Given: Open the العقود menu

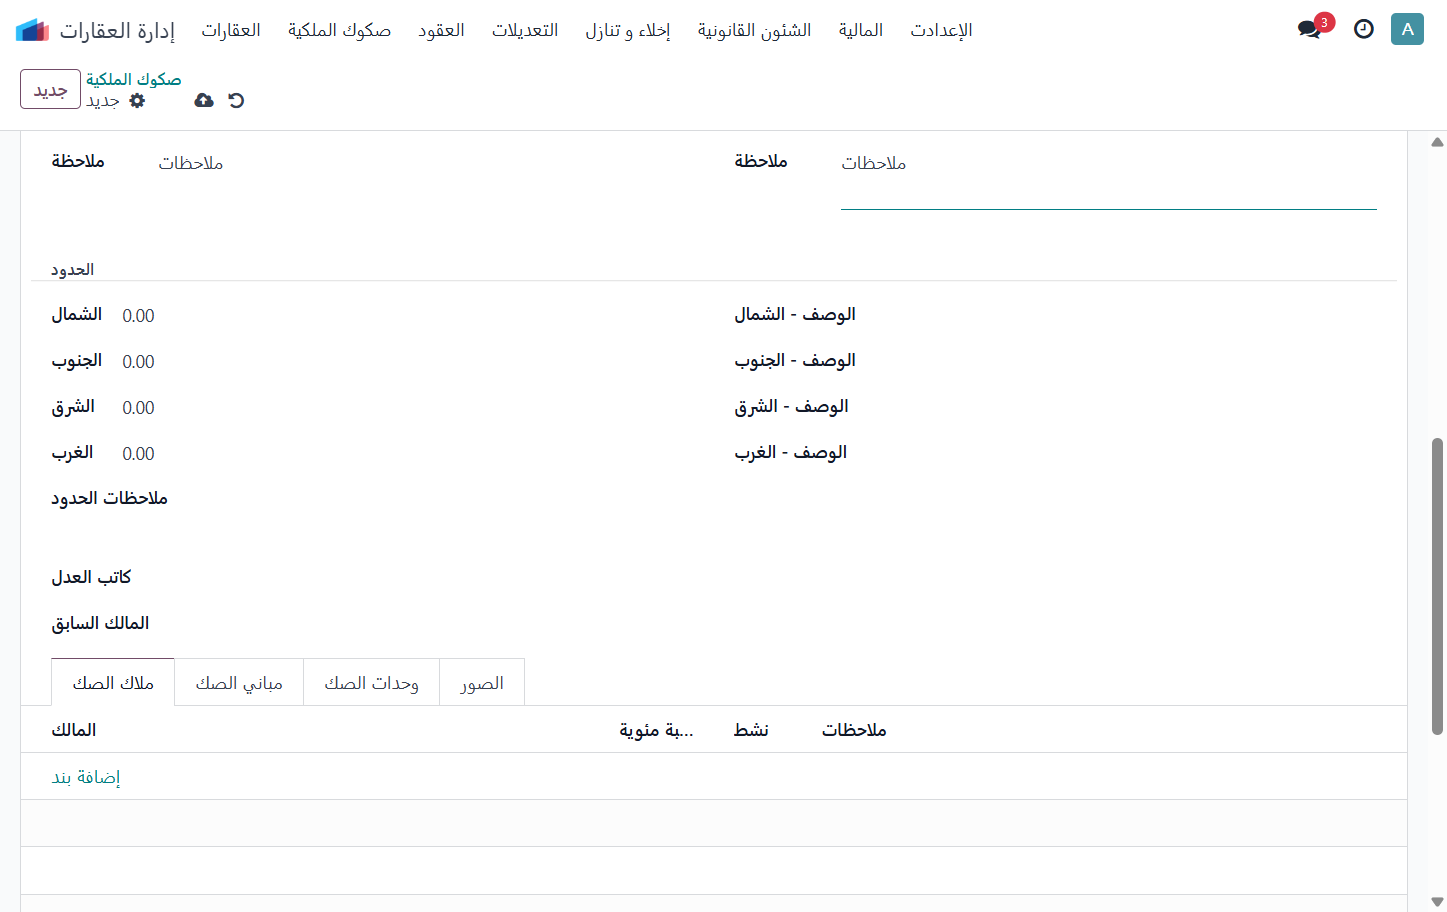Looking at the screenshot, I should pyautogui.click(x=441, y=30).
